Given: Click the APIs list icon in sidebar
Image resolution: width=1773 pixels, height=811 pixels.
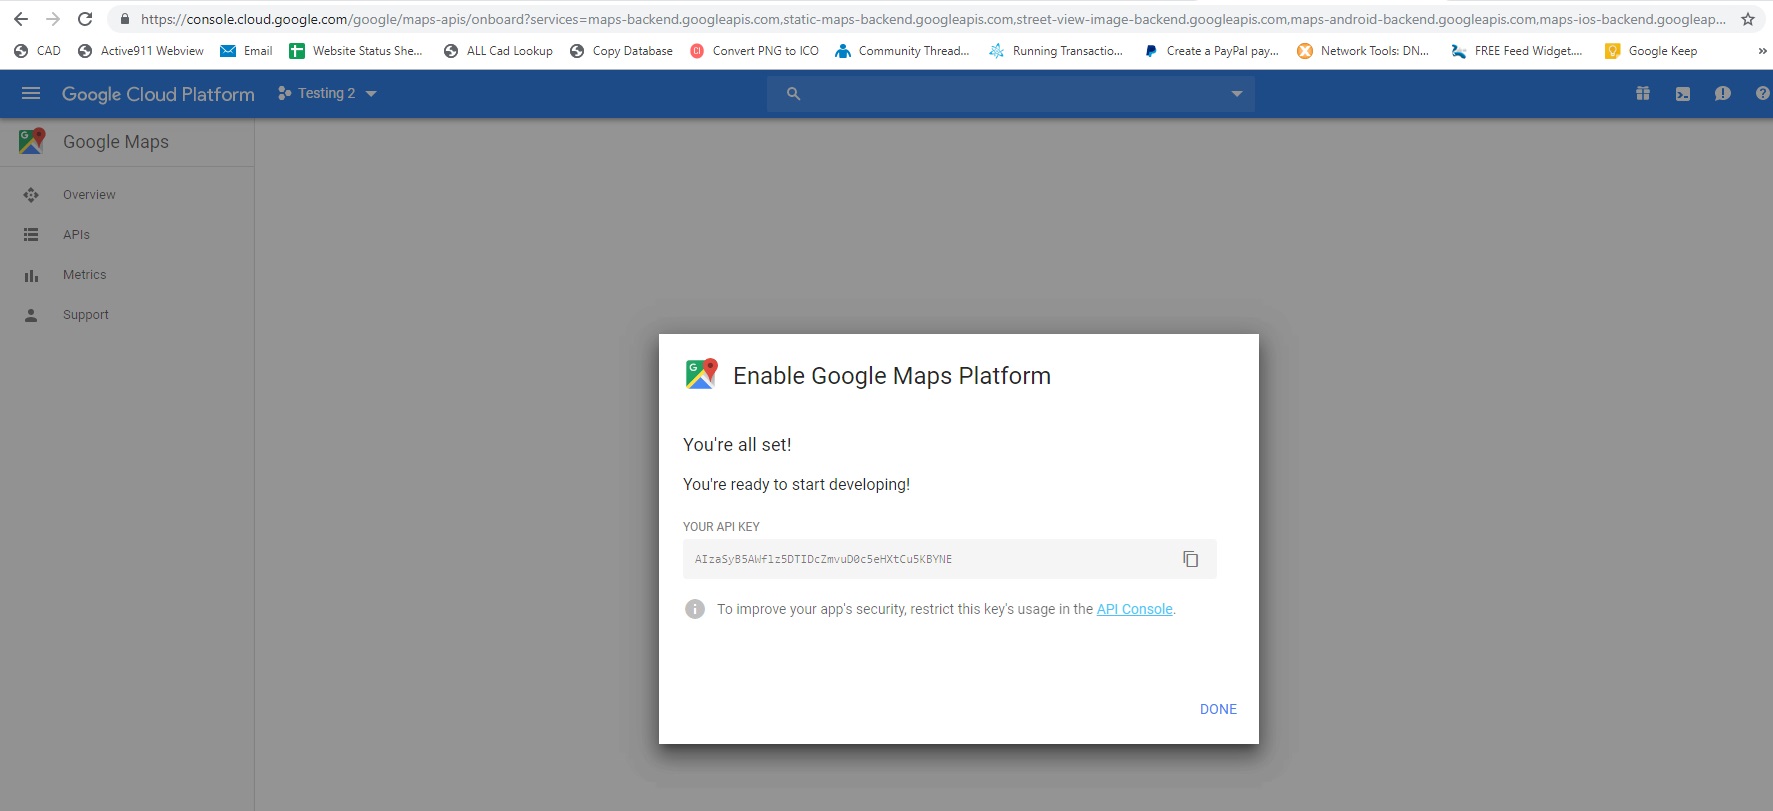Looking at the screenshot, I should (31, 235).
